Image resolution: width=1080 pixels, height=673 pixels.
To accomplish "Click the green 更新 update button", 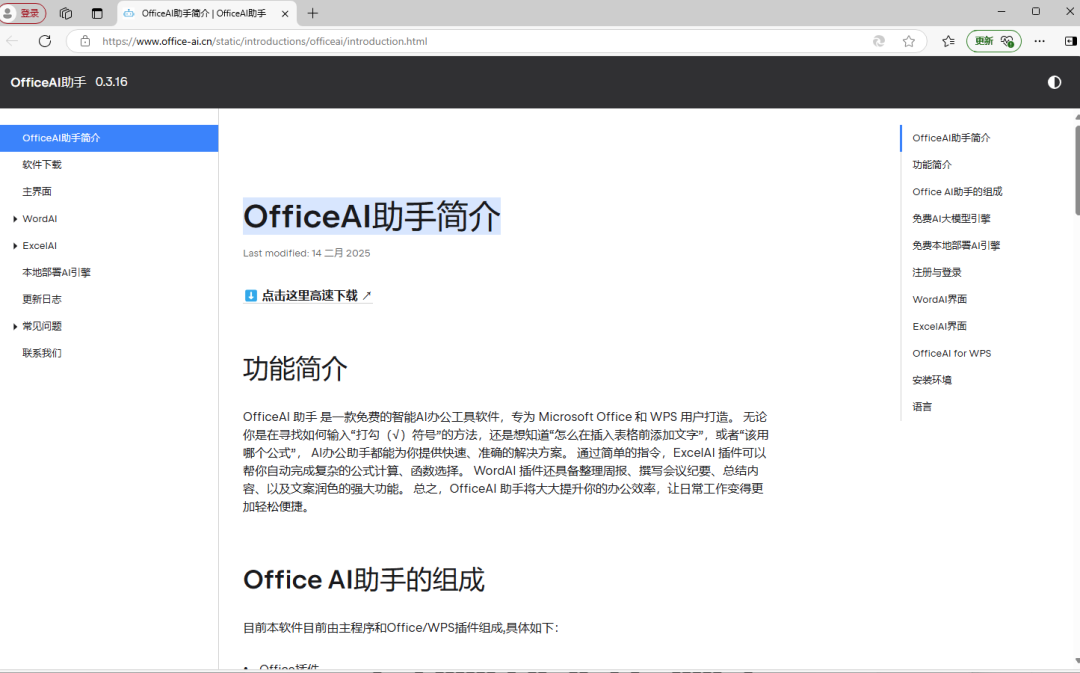I will pyautogui.click(x=993, y=41).
